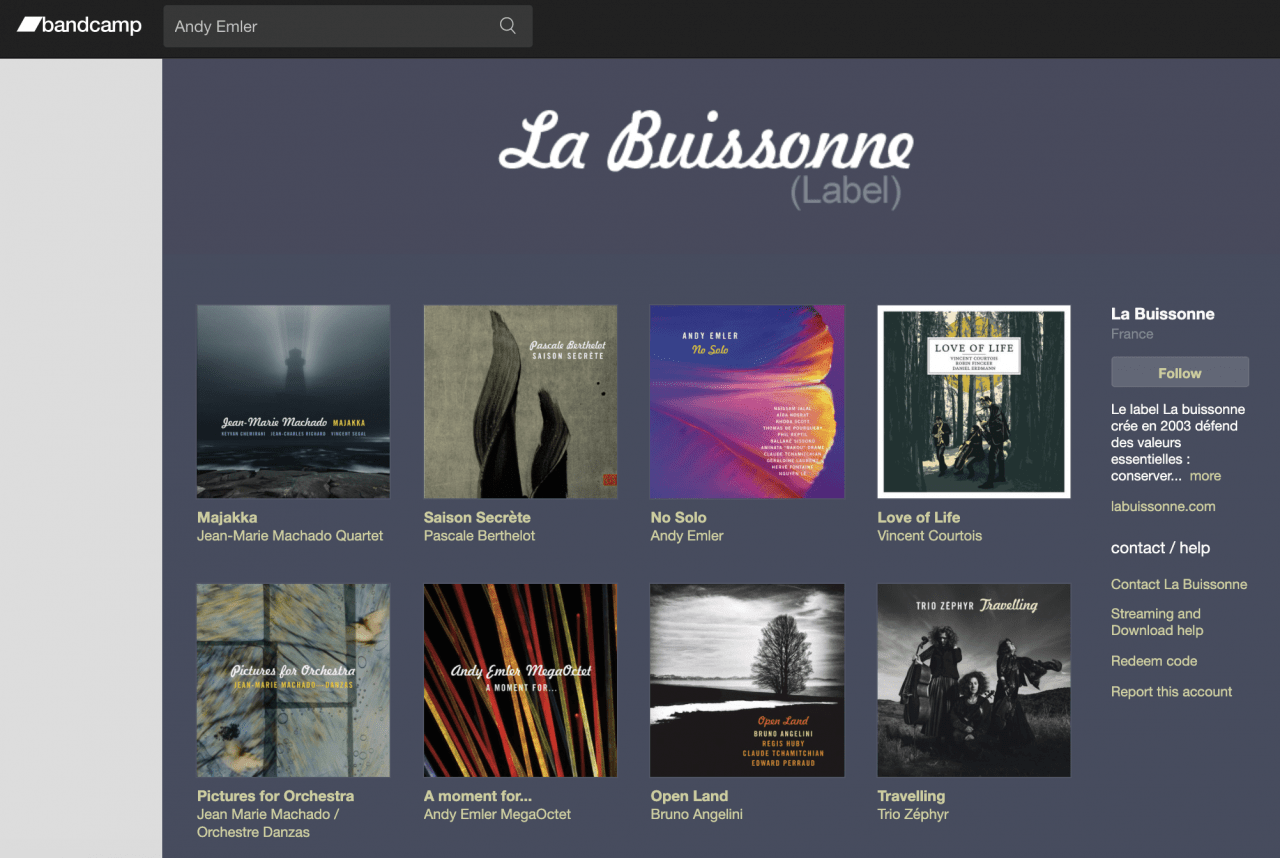Expand the label bio with more
The height and width of the screenshot is (858, 1280).
pyautogui.click(x=1205, y=476)
